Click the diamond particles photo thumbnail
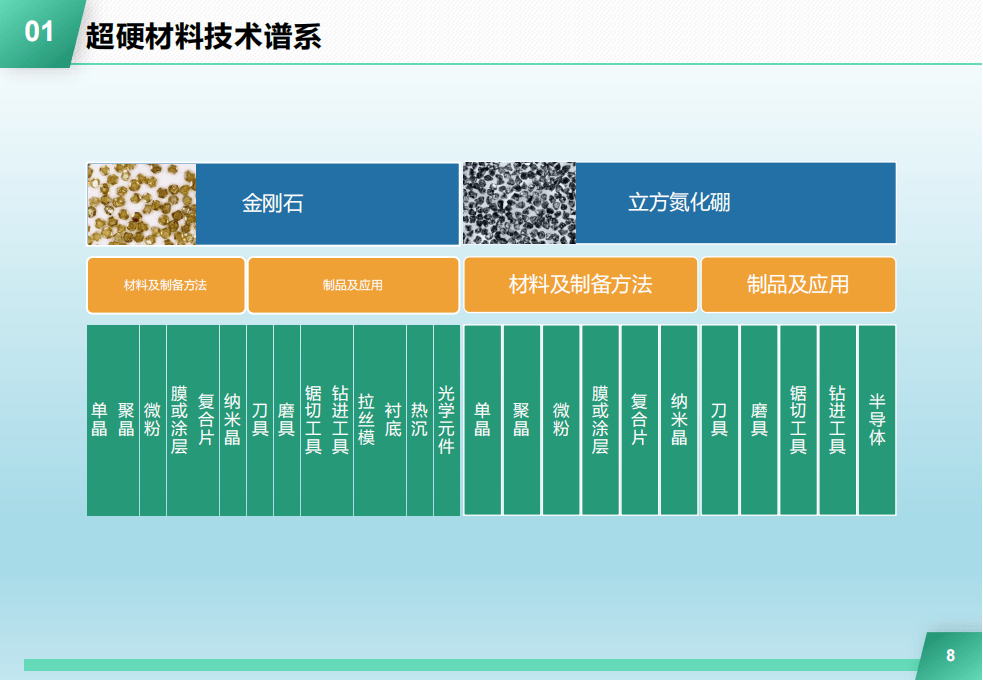Screen dimensions: 983x680 click(141, 204)
